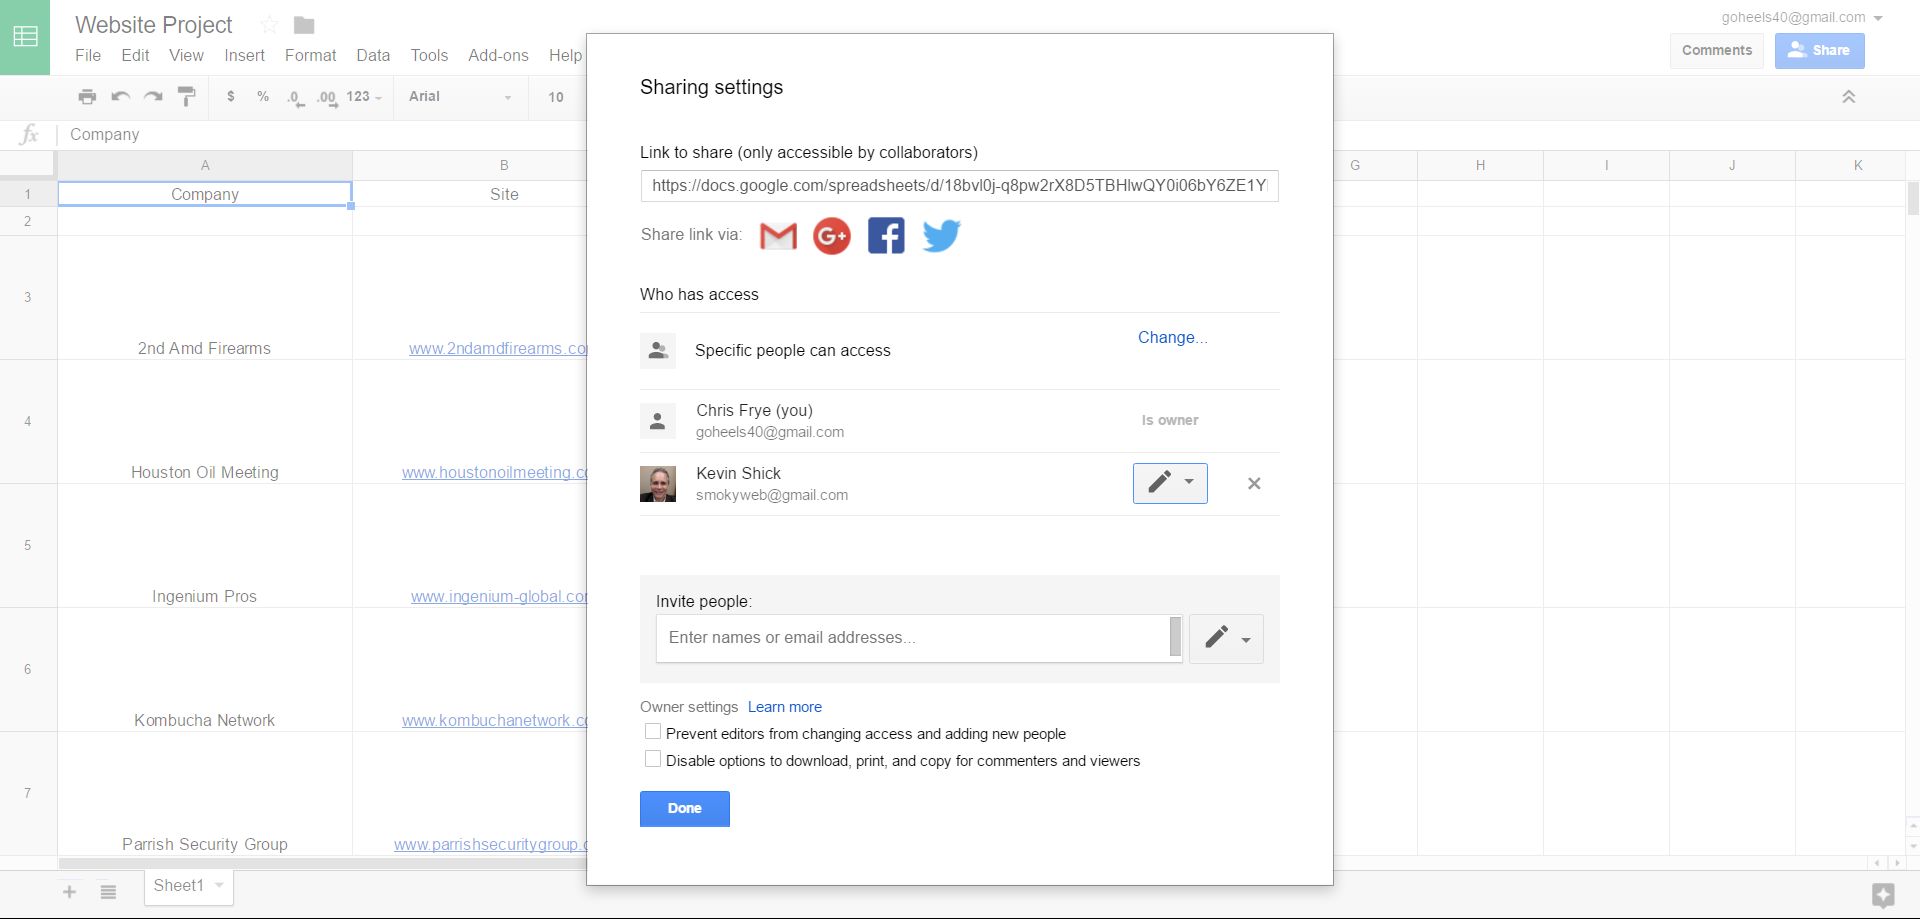The image size is (1920, 919).
Task: Enable Prevent editors from changing access
Action: tap(653, 732)
